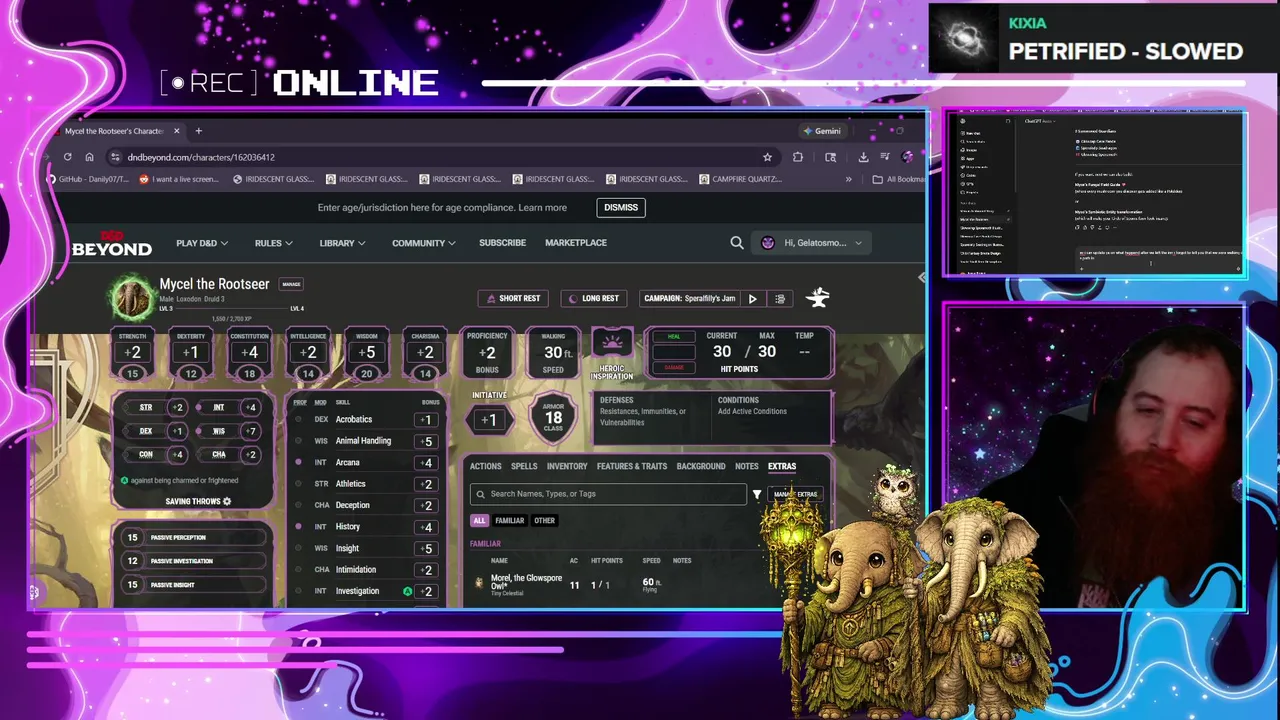Click the site search magnifier icon

click(x=737, y=243)
